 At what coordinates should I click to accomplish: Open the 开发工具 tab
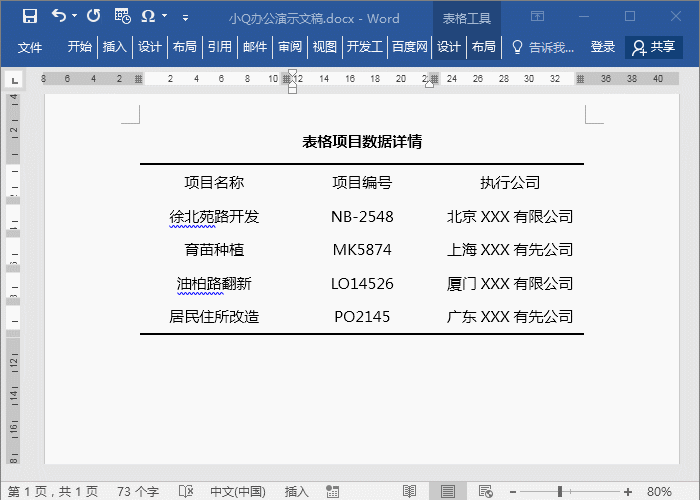364,47
